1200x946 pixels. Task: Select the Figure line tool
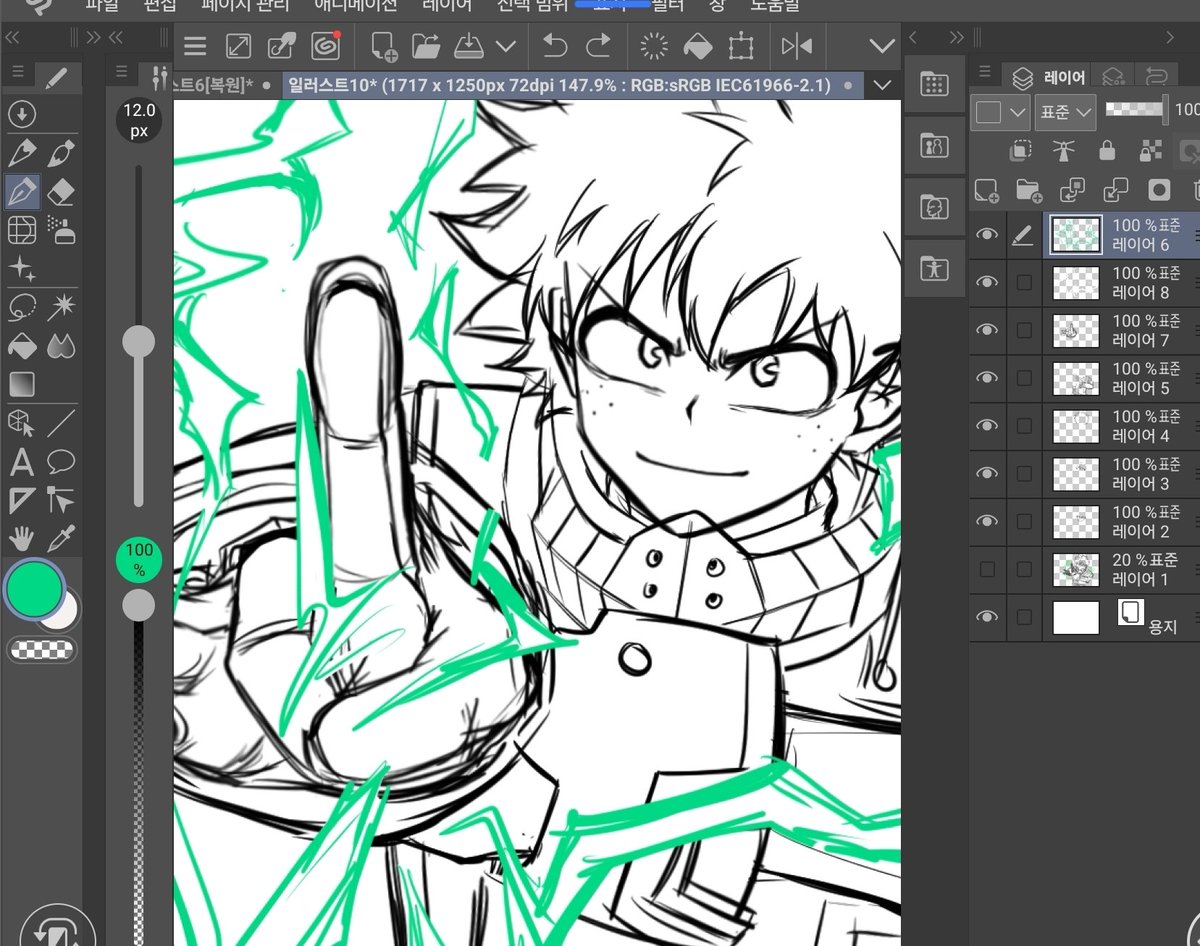tap(62, 423)
